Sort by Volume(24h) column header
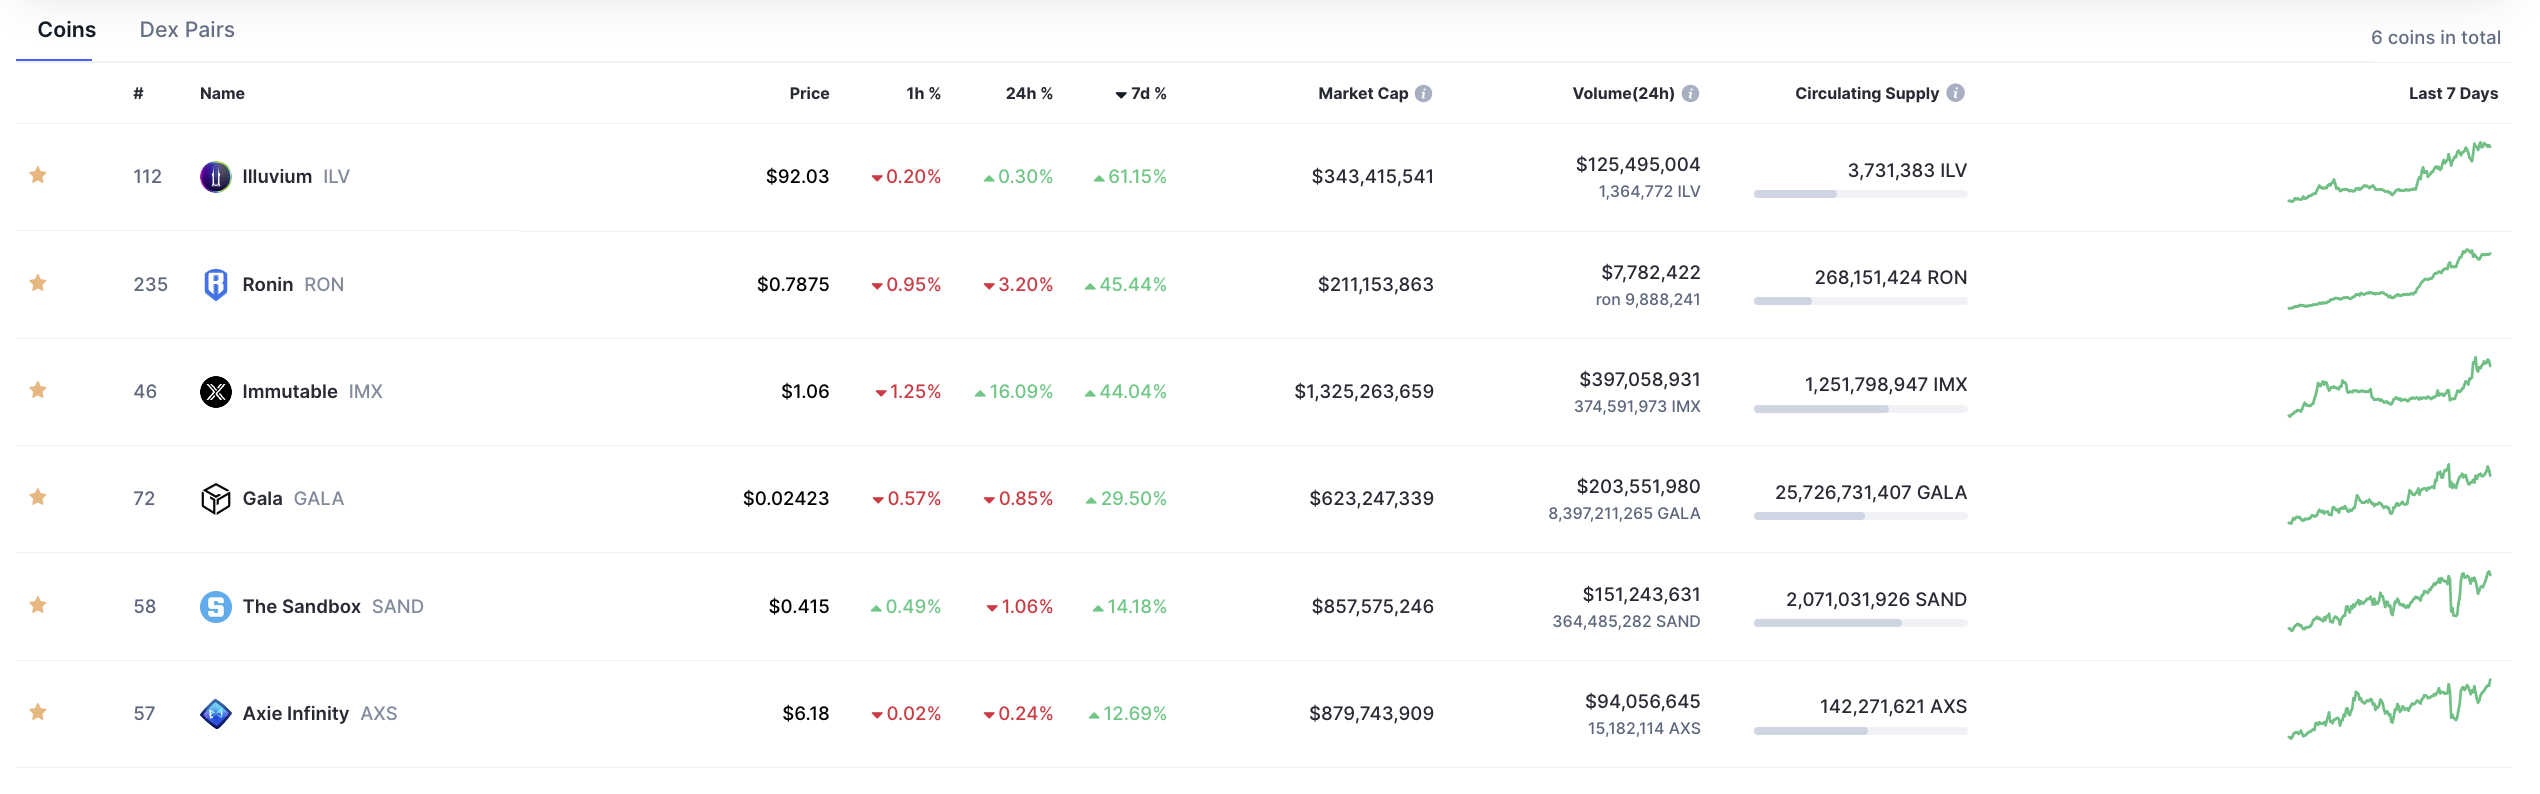 click(x=1623, y=93)
